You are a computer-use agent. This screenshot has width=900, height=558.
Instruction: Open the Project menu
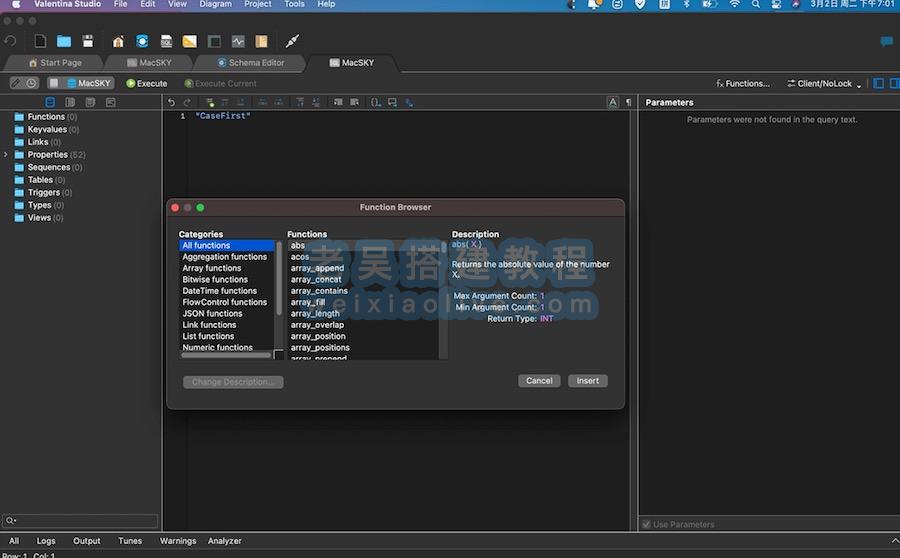tap(258, 4)
